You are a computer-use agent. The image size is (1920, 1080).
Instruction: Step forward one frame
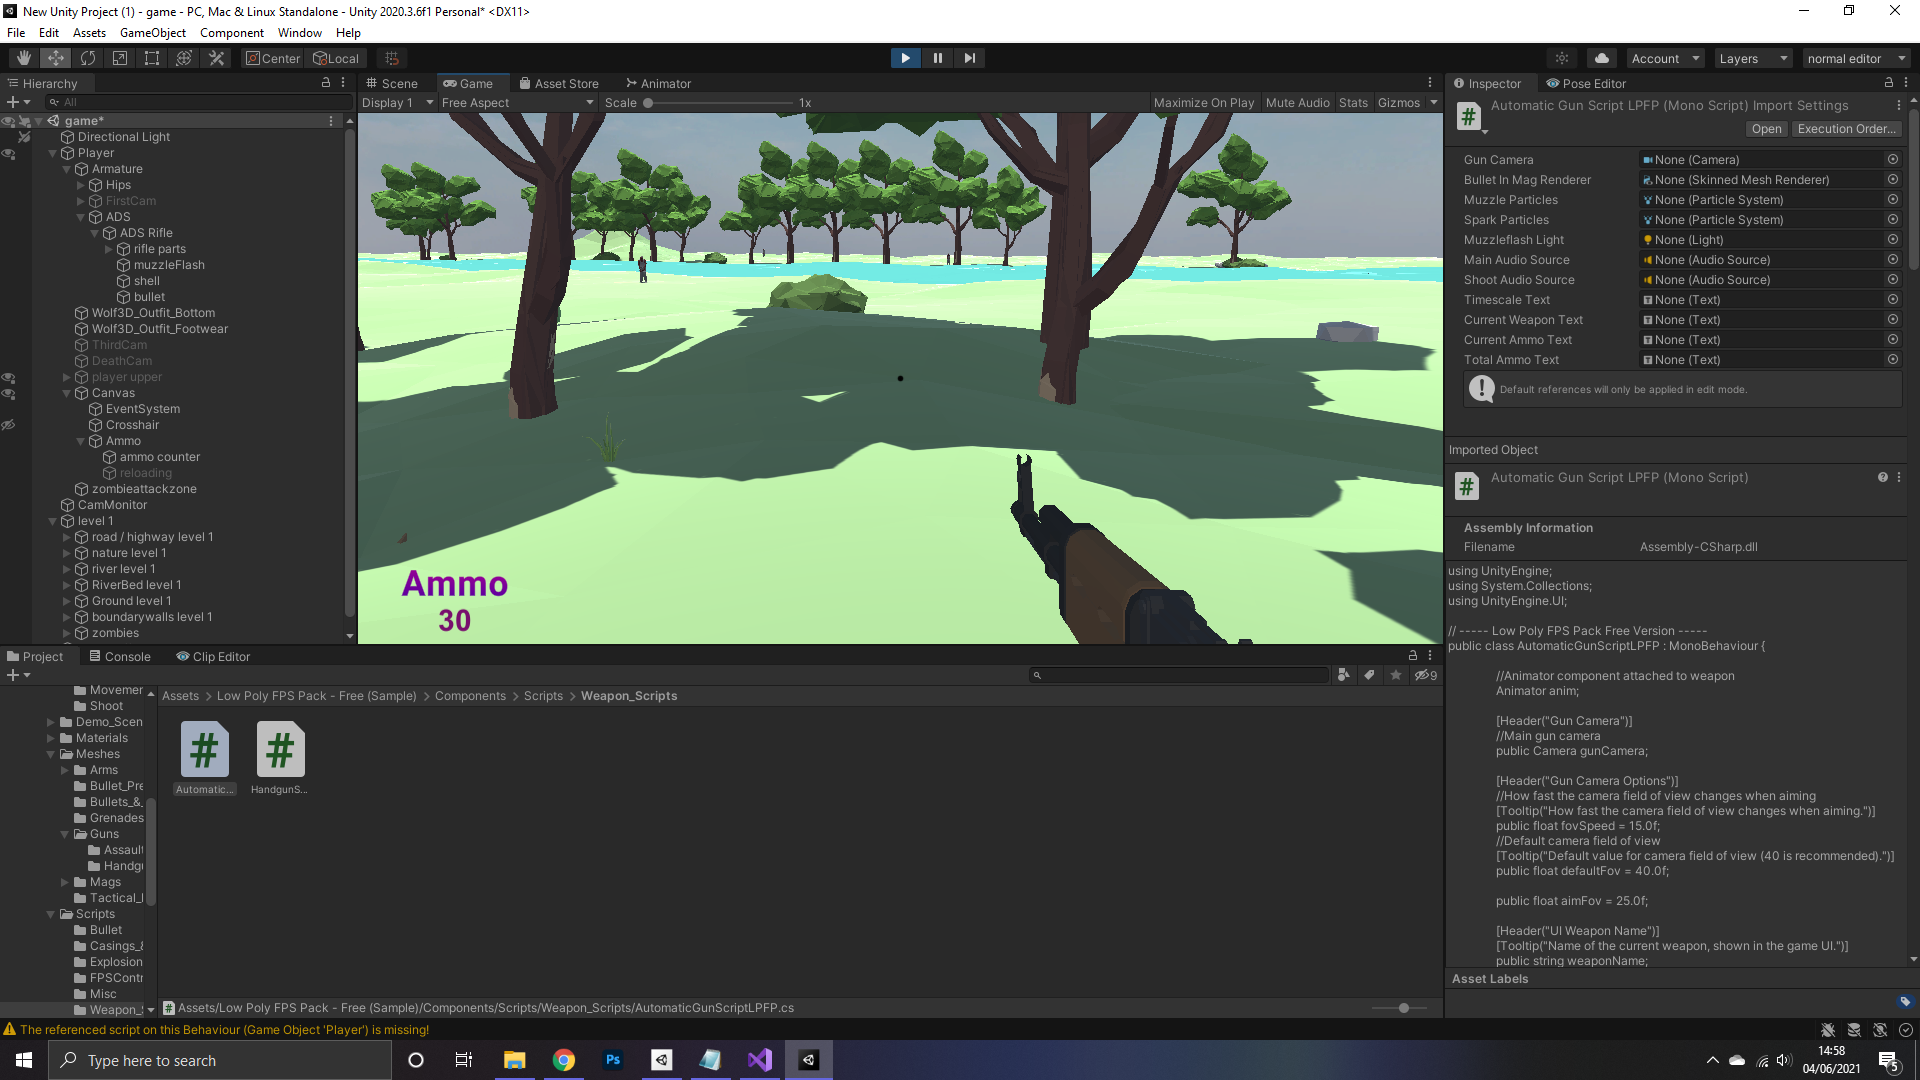(x=969, y=58)
